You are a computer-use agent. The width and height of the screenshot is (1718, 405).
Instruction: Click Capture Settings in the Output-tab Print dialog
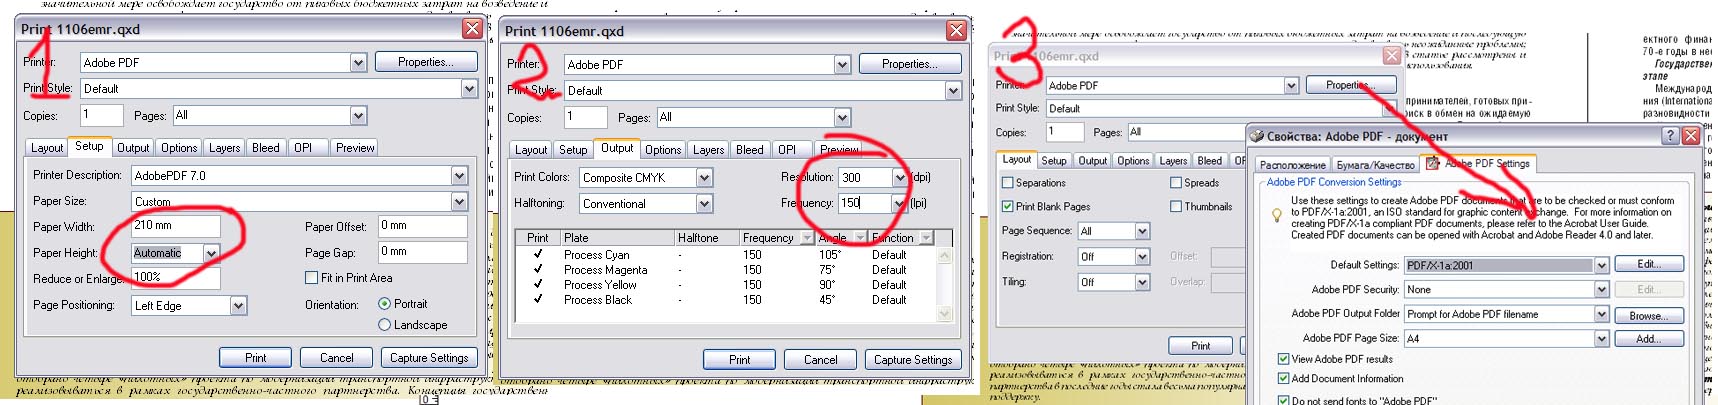(913, 360)
